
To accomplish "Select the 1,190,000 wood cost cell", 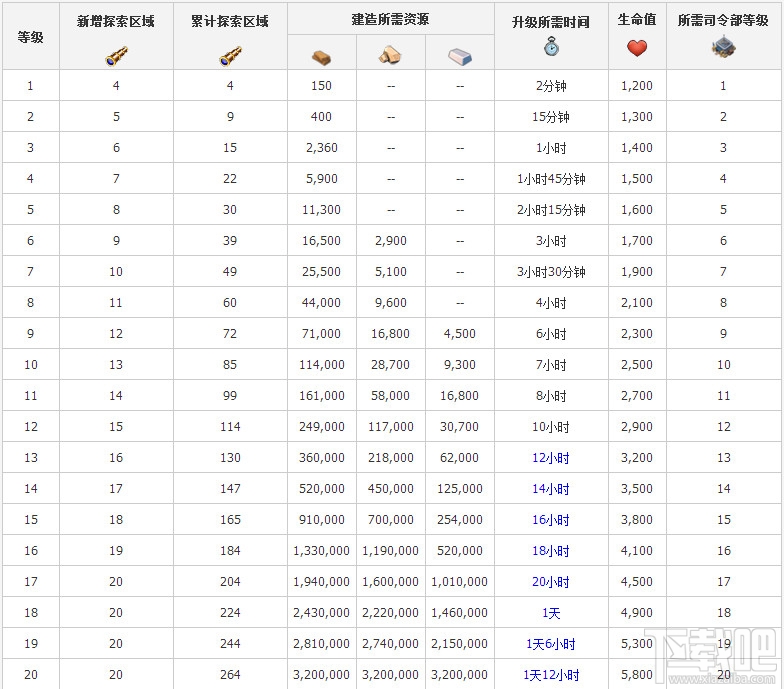I will click(x=390, y=550).
